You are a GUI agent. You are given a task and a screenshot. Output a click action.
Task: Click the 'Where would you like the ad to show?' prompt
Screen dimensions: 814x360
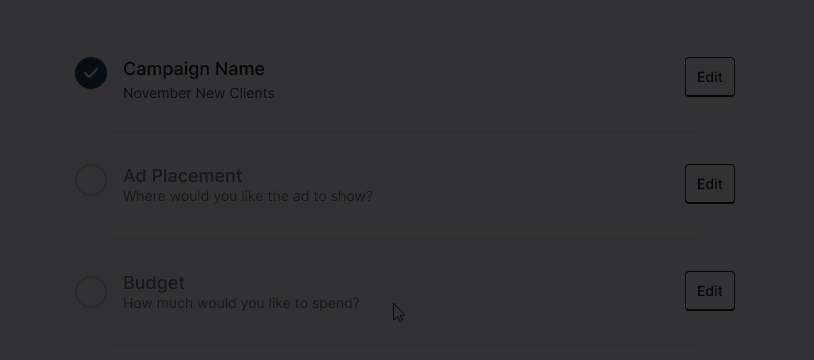tap(248, 196)
